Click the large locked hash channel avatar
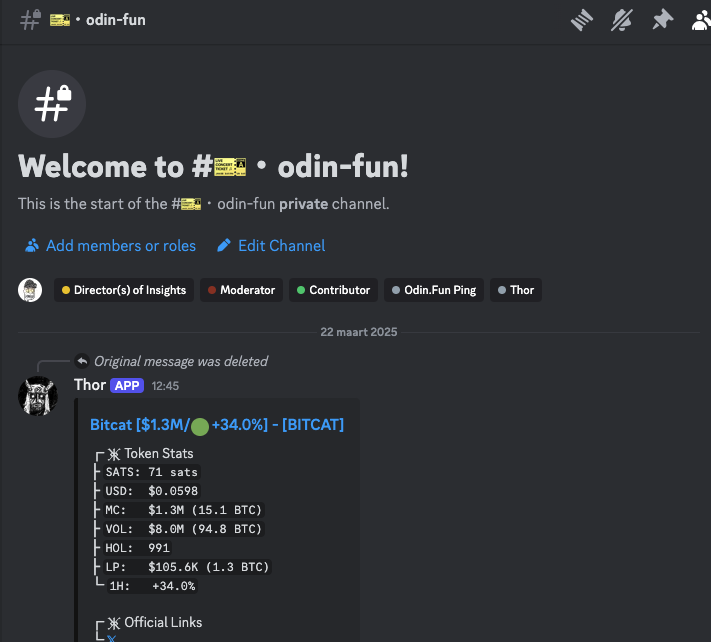Image resolution: width=711 pixels, height=642 pixels. (x=52, y=104)
